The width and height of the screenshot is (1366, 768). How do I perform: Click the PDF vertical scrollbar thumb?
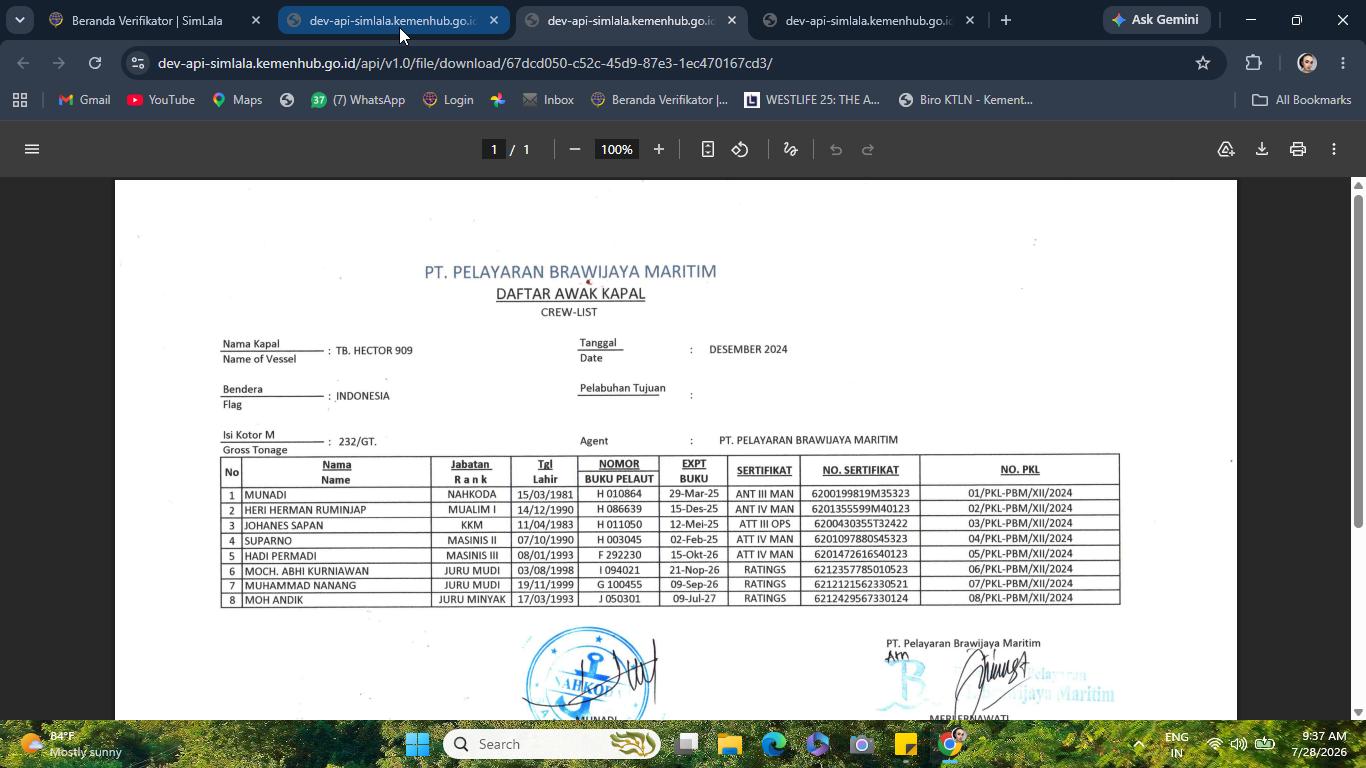(x=1358, y=361)
